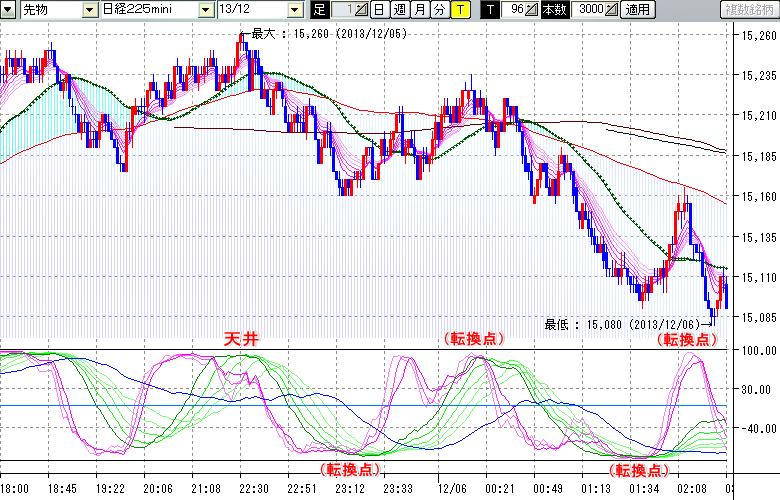Click the yellow T tick button
Viewport: 780px width, 500px height.
[459, 10]
